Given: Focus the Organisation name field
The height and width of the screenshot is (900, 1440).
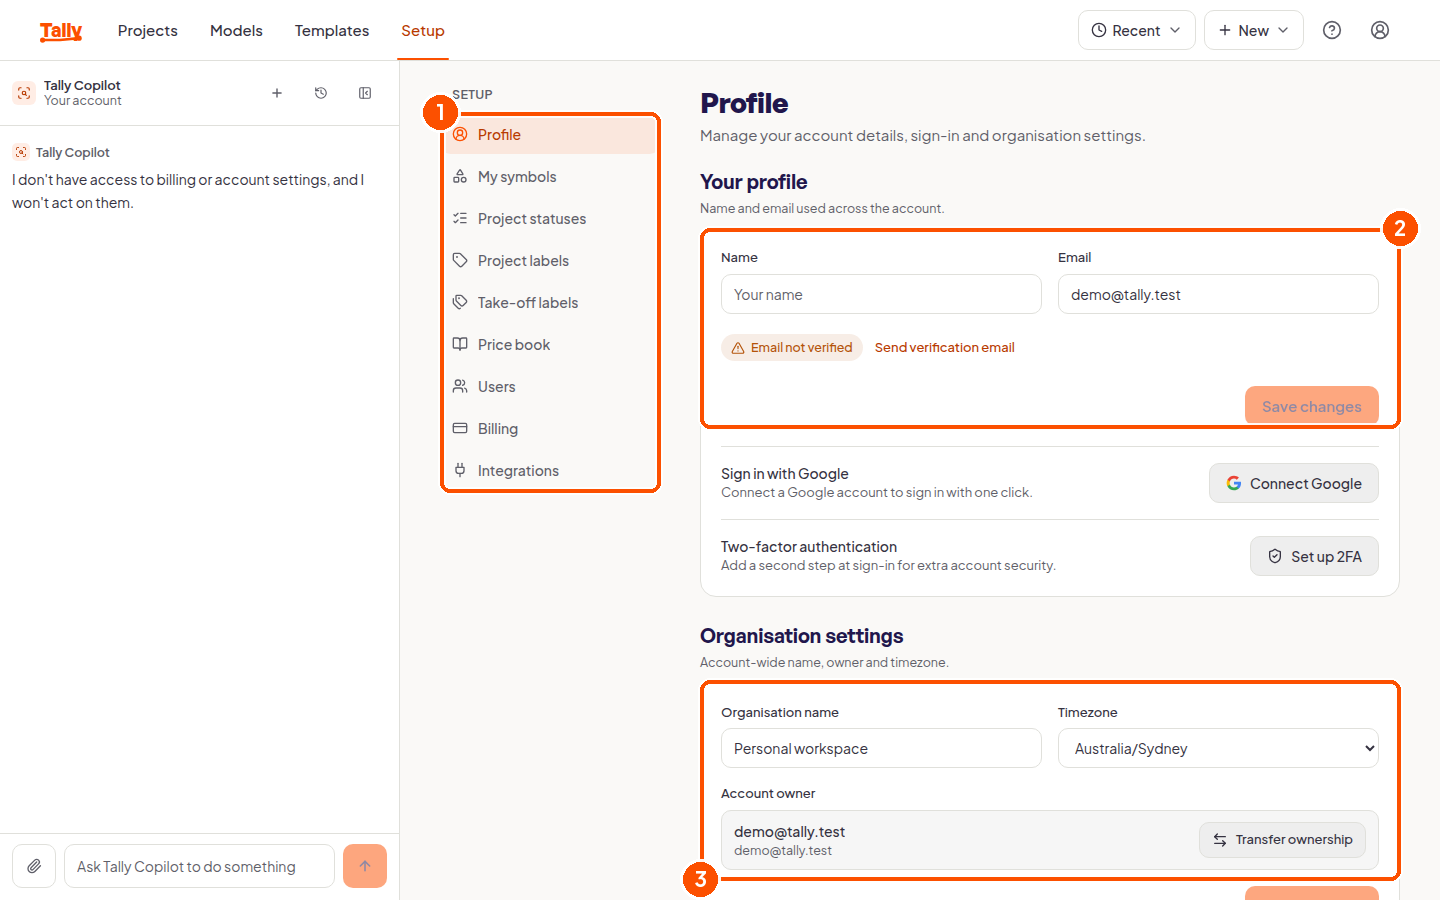Looking at the screenshot, I should pos(881,748).
